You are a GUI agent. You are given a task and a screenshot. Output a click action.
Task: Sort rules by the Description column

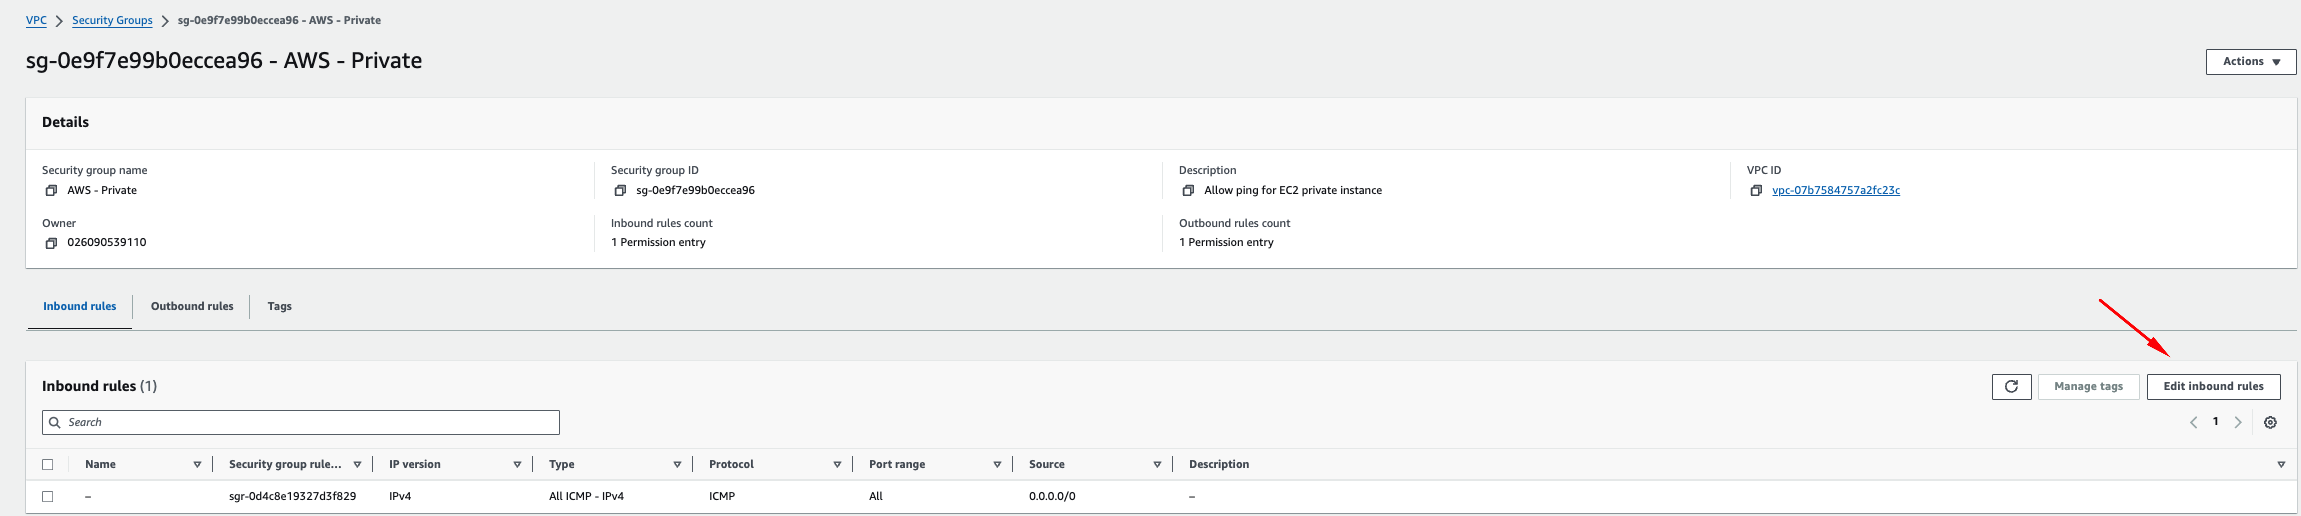(2281, 465)
